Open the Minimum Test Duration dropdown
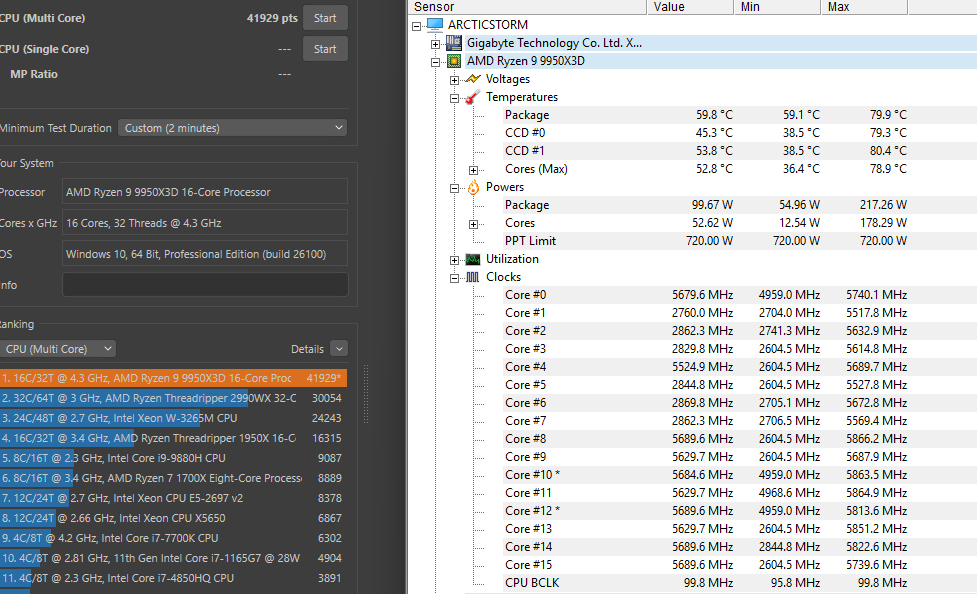977x594 pixels. point(232,128)
